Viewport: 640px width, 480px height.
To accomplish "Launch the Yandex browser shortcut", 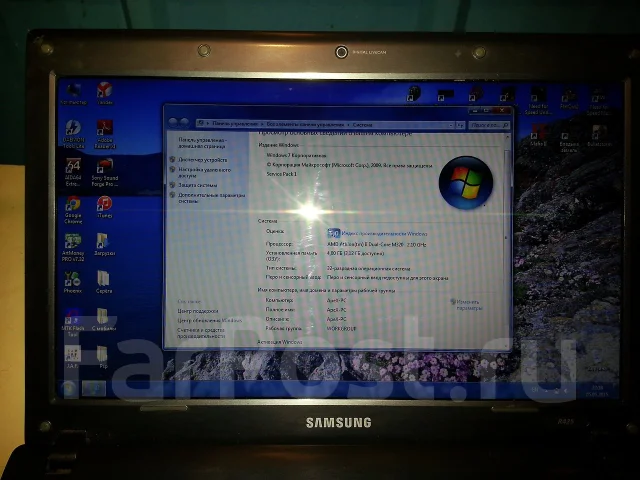I will click(x=105, y=94).
